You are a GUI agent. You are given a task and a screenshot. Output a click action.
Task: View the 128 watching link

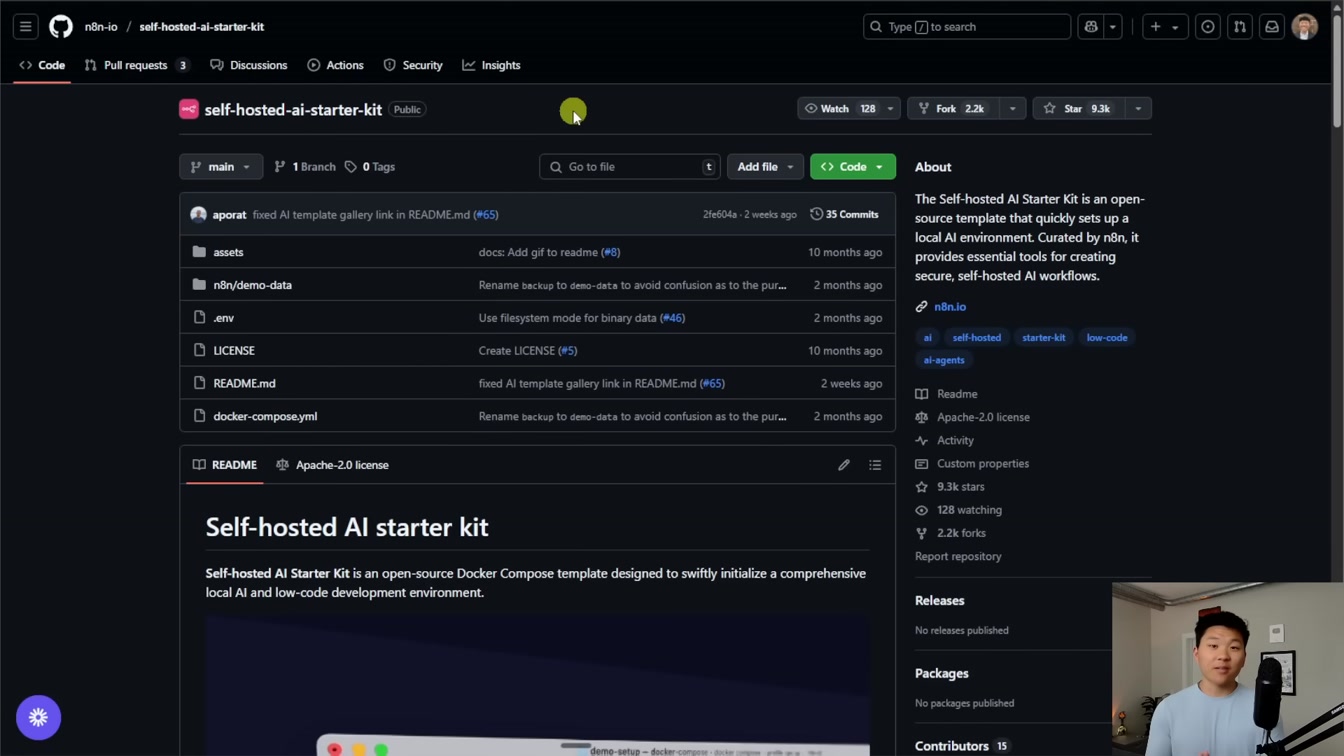[x=959, y=510]
